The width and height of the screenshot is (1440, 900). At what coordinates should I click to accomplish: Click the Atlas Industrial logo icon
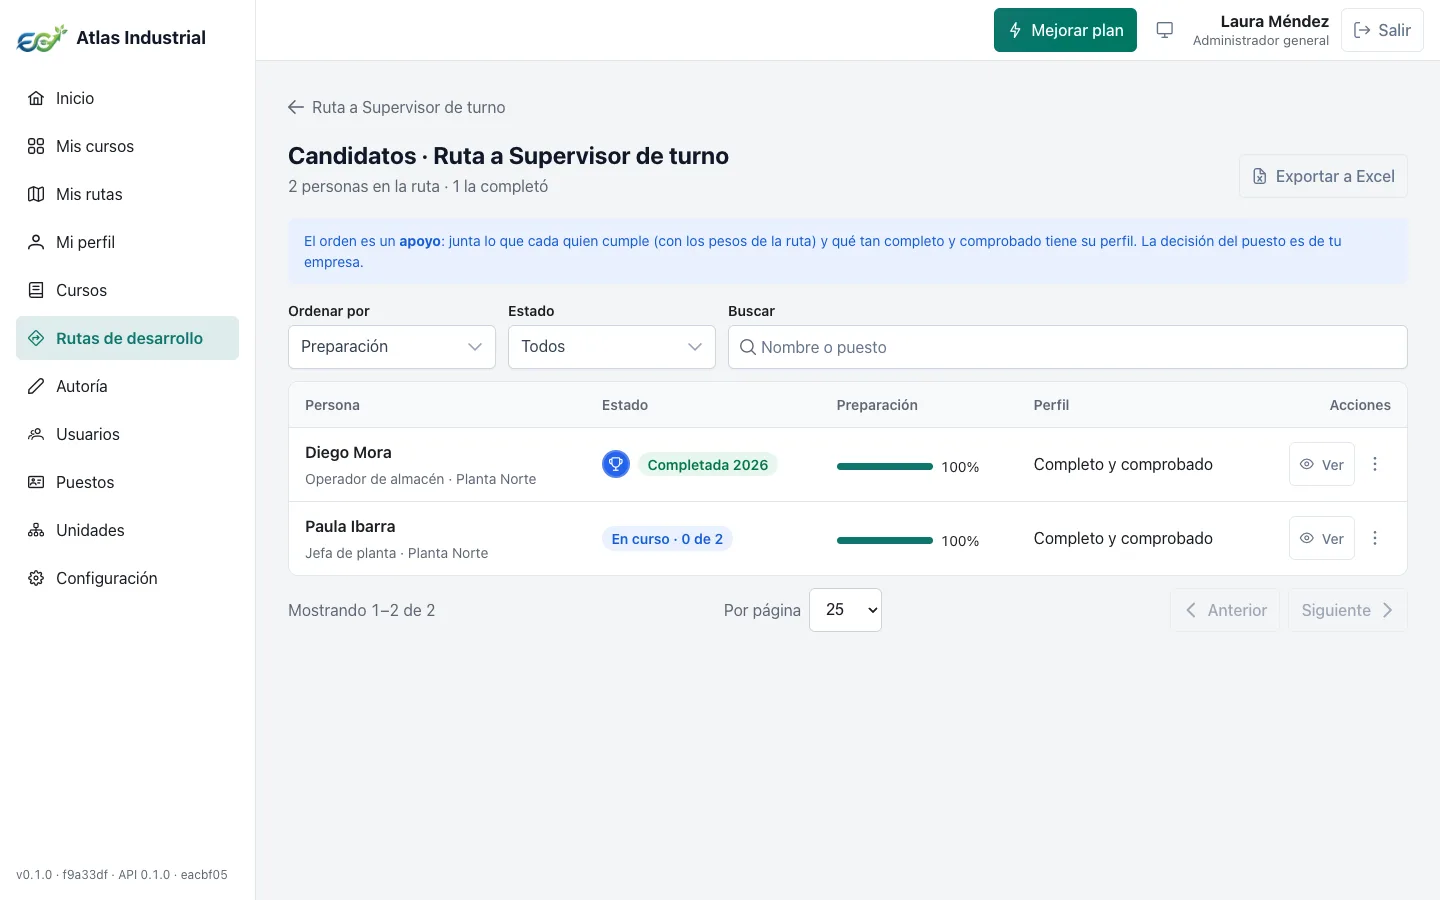pyautogui.click(x=42, y=39)
